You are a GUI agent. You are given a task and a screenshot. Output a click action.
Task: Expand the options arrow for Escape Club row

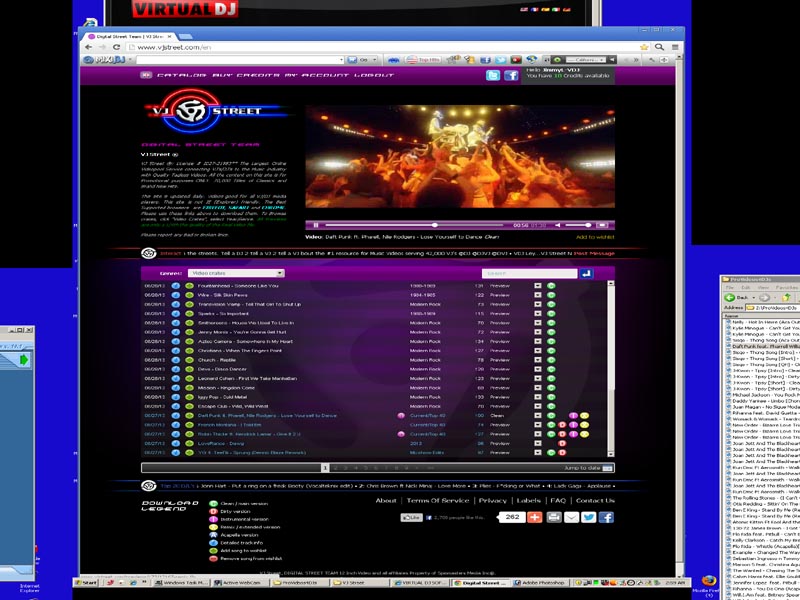538,406
